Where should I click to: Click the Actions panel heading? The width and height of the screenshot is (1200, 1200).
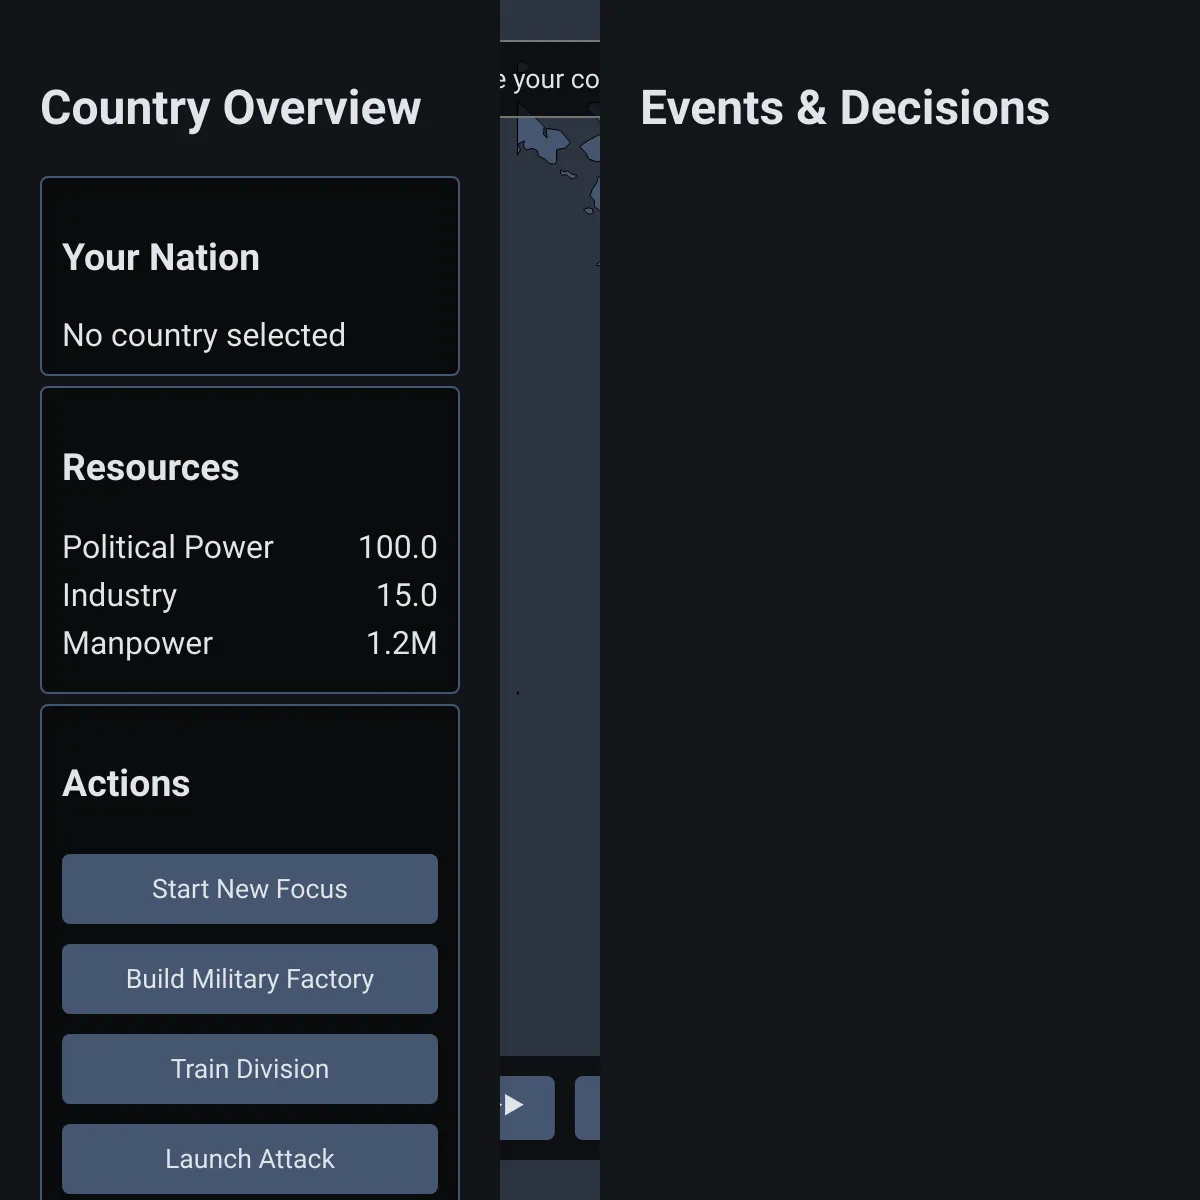click(x=126, y=784)
